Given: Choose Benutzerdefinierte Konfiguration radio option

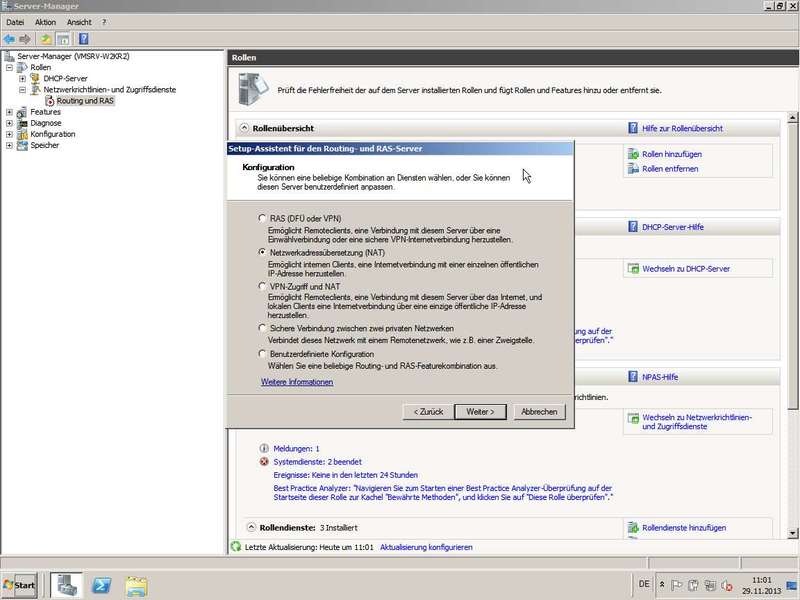Looking at the screenshot, I should click(x=262, y=354).
